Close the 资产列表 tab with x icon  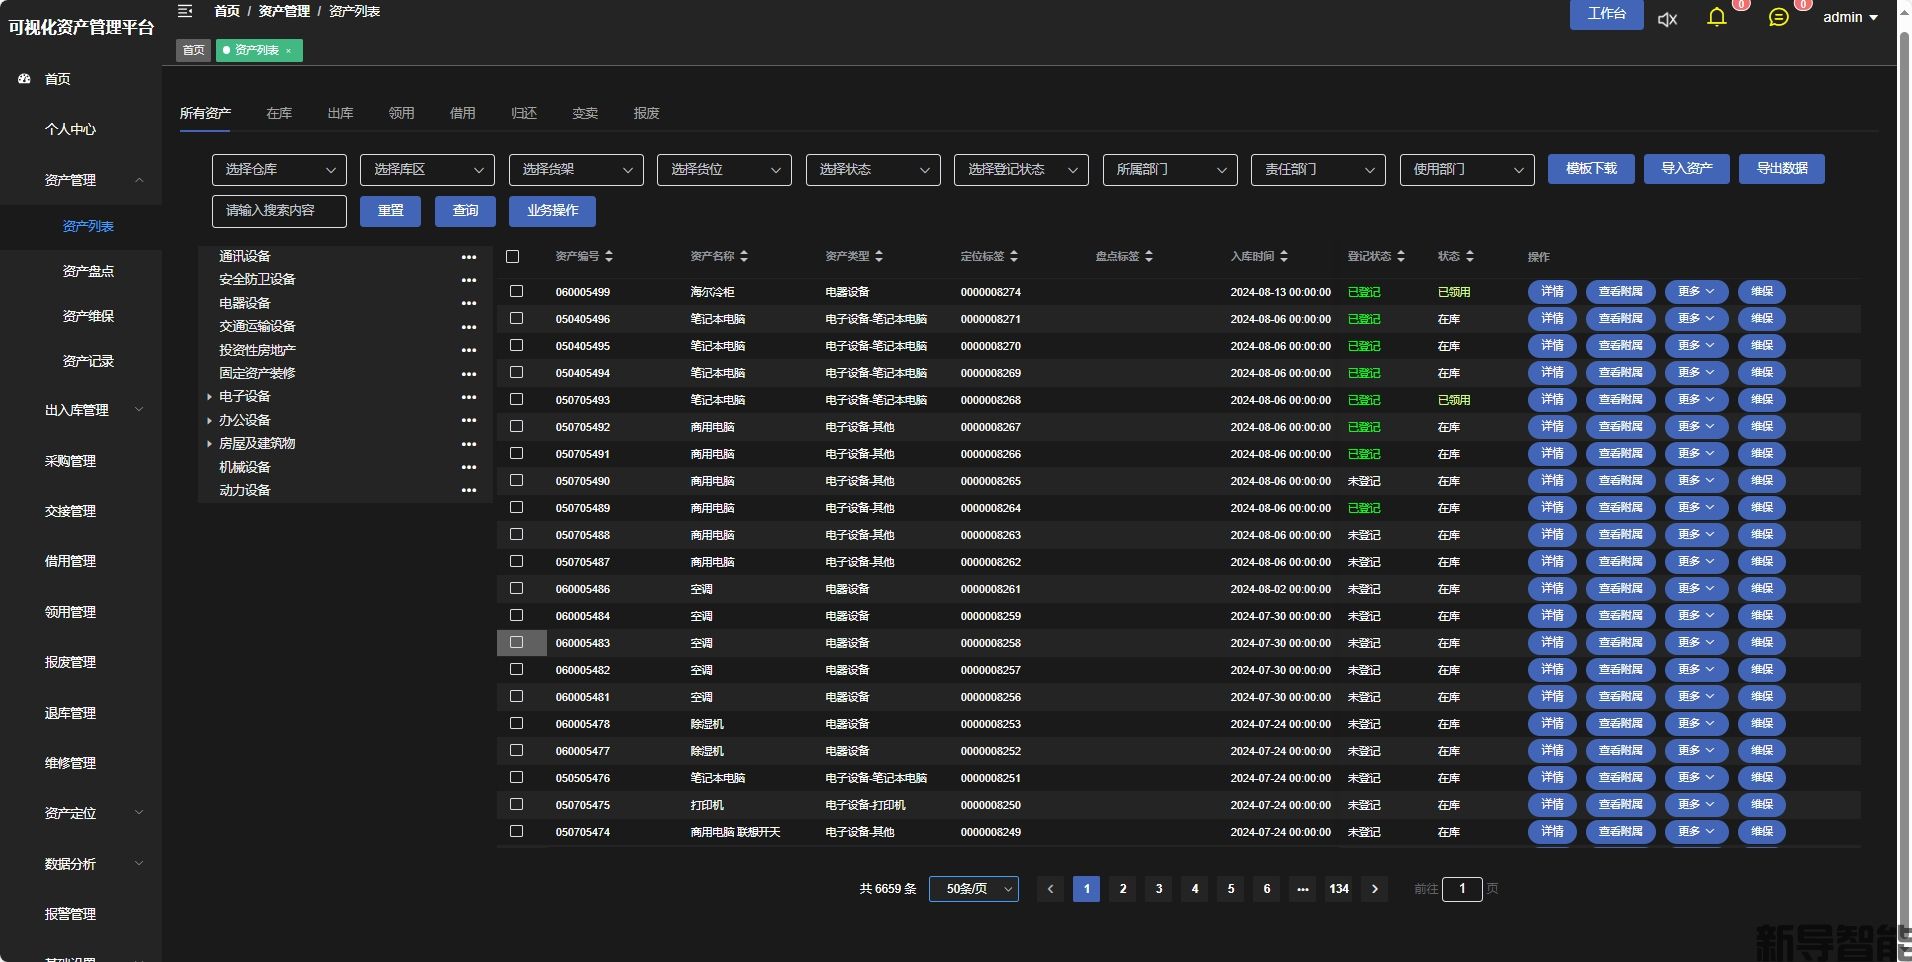289,51
